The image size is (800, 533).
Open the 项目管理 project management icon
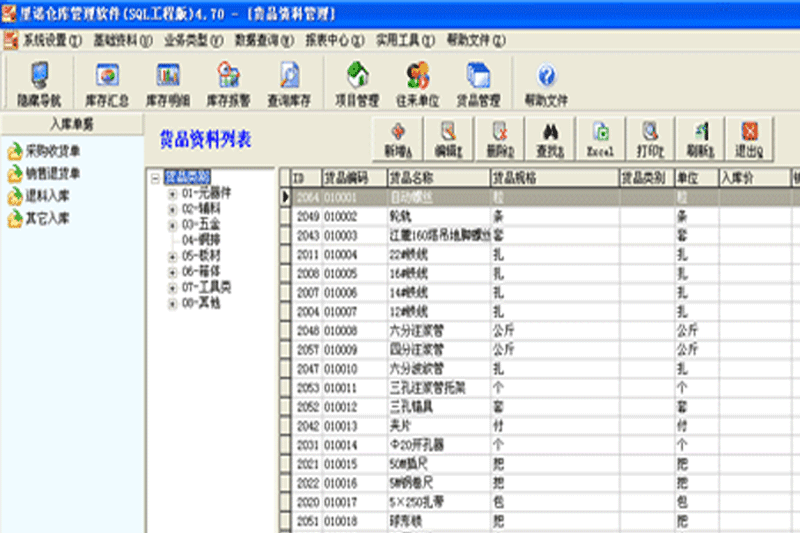357,75
